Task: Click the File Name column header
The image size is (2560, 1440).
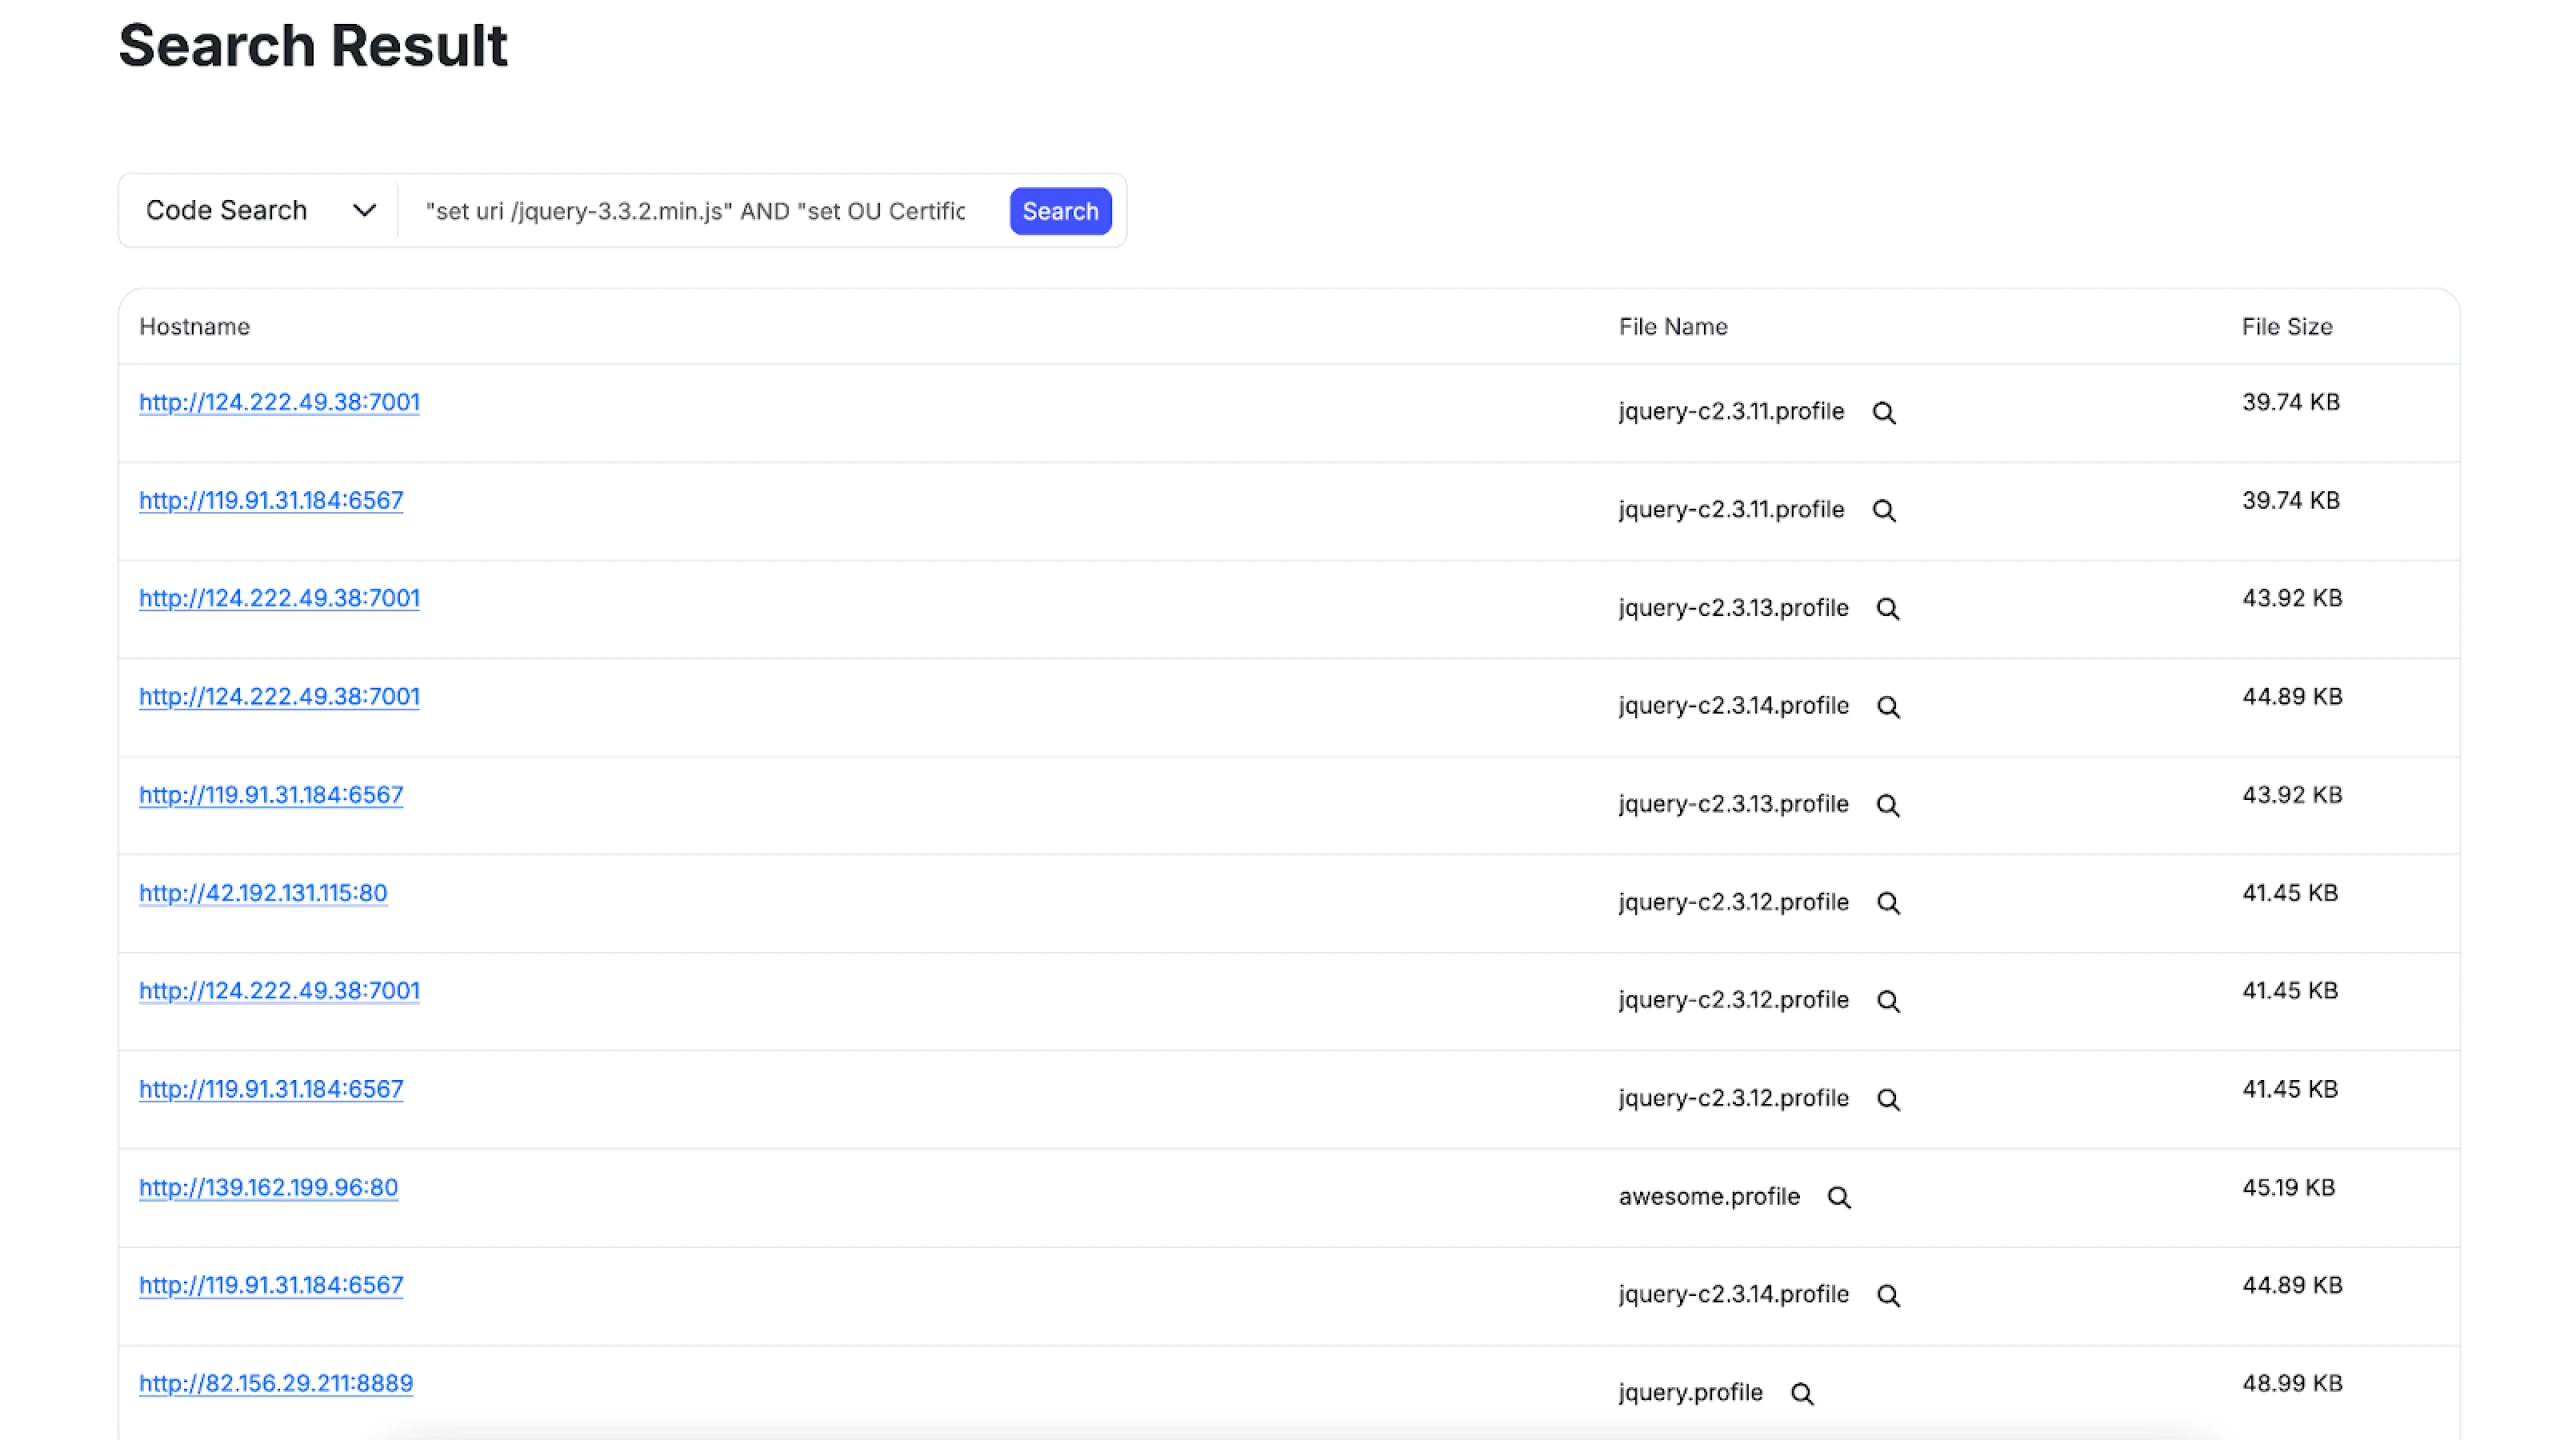Action: tap(1673, 327)
